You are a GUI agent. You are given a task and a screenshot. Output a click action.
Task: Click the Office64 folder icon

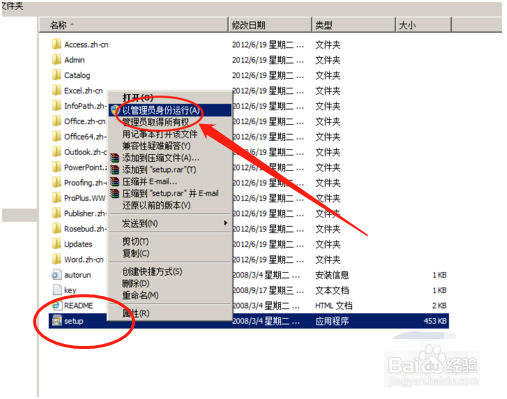[57, 136]
